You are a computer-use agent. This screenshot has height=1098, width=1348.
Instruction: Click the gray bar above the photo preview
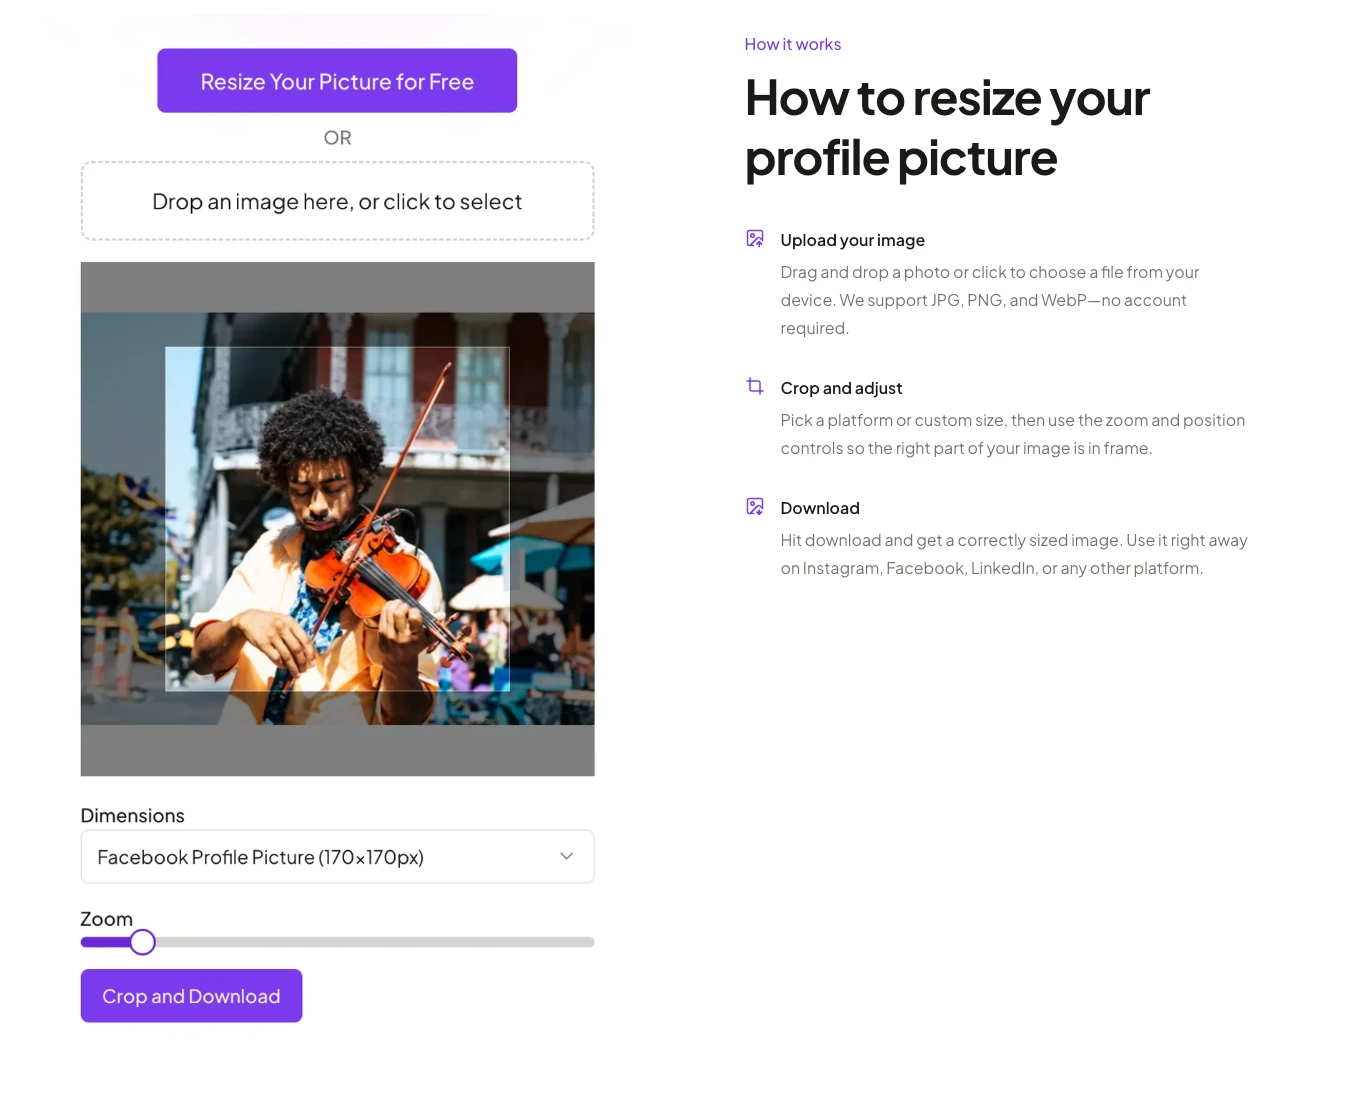[337, 287]
